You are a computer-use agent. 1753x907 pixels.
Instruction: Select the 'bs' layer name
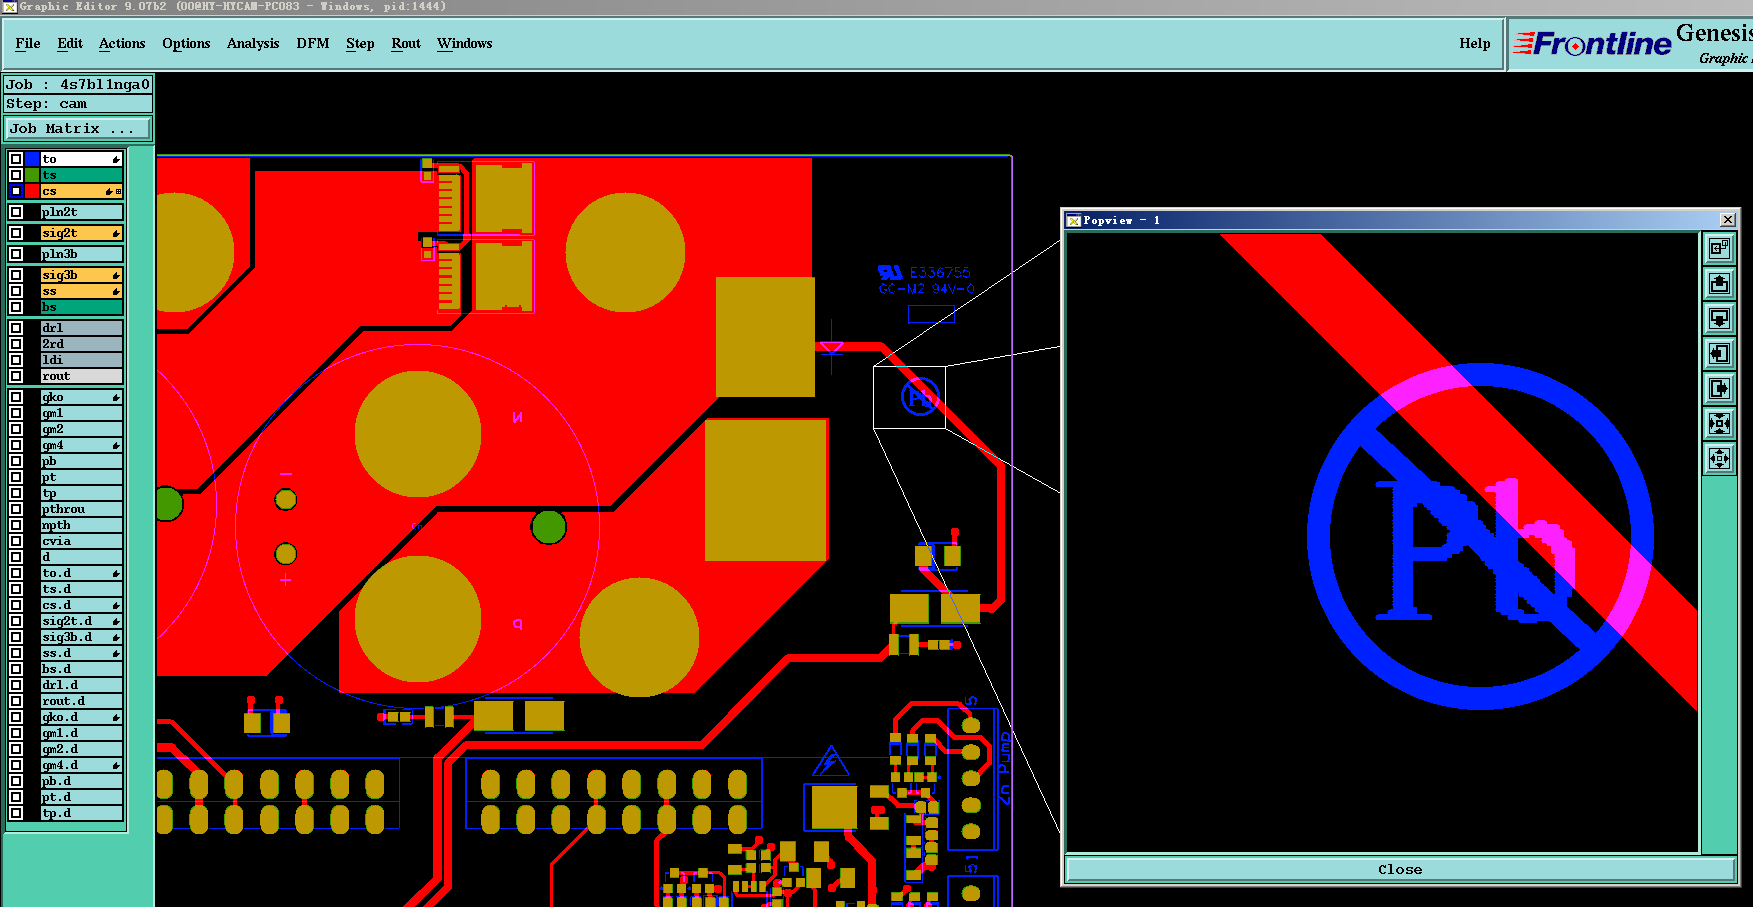click(x=81, y=307)
